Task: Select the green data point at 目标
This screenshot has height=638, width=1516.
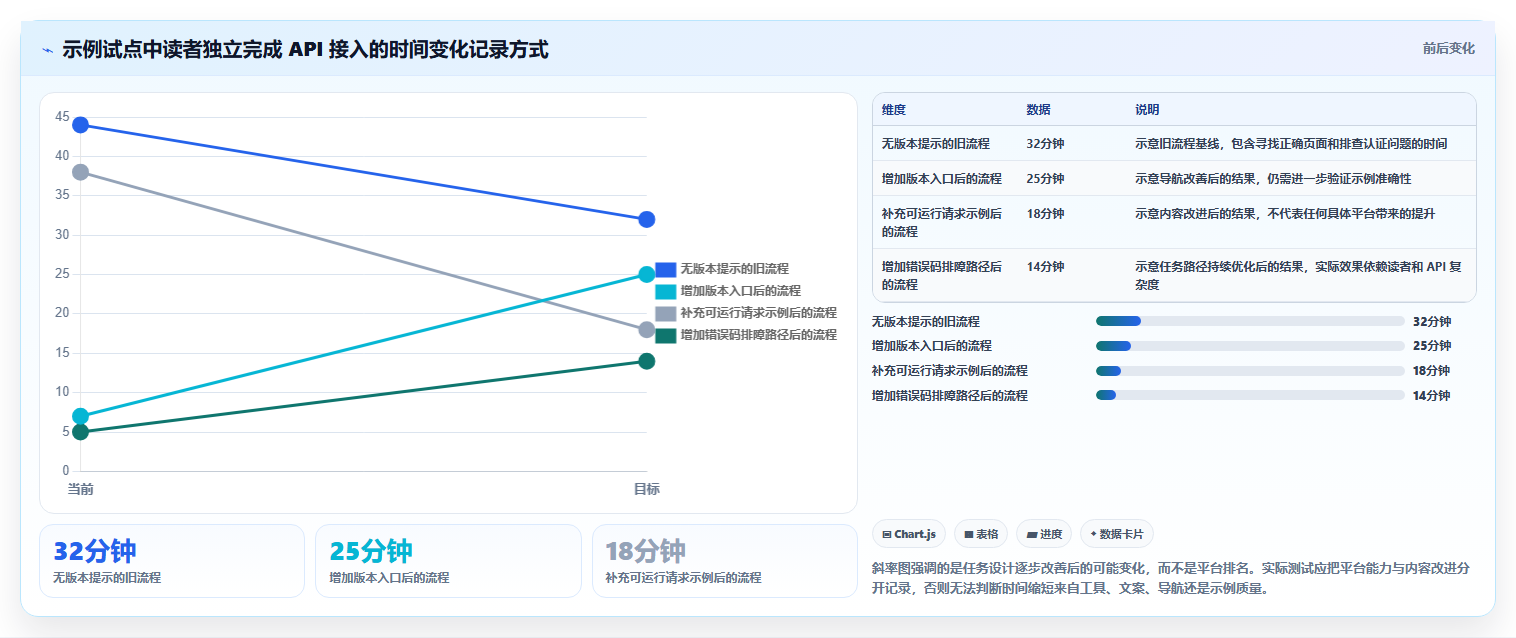Action: (x=646, y=361)
